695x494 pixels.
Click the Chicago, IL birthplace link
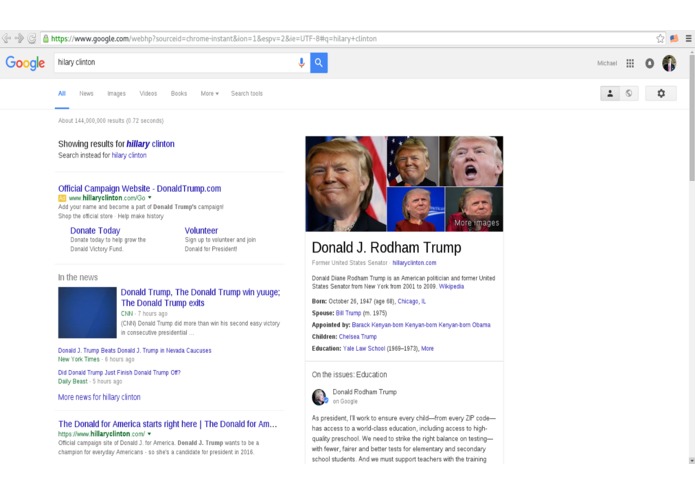pyautogui.click(x=411, y=301)
